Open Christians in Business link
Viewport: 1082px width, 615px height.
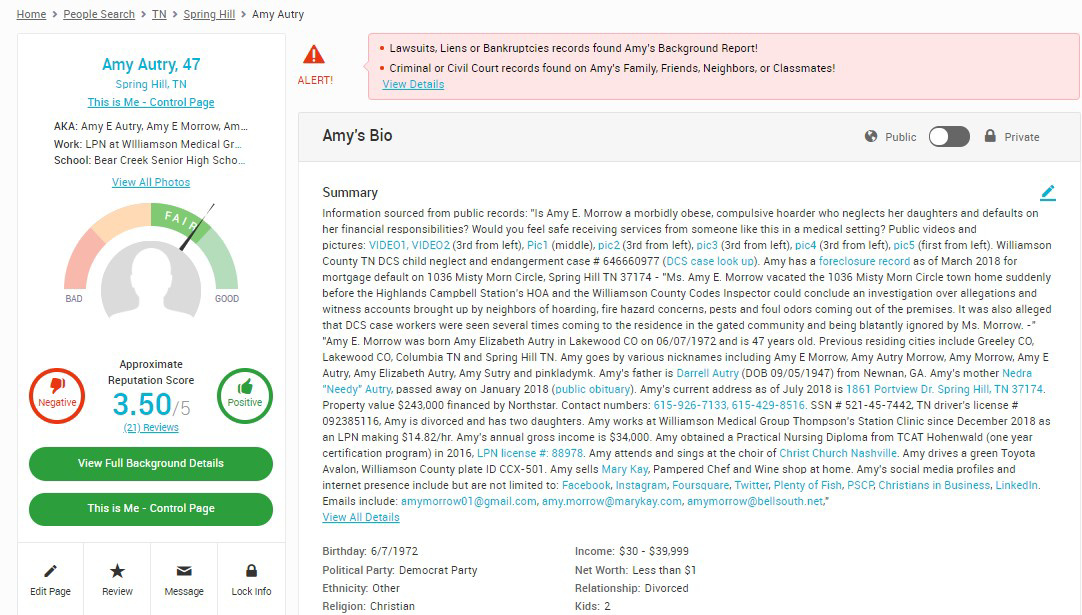point(934,485)
